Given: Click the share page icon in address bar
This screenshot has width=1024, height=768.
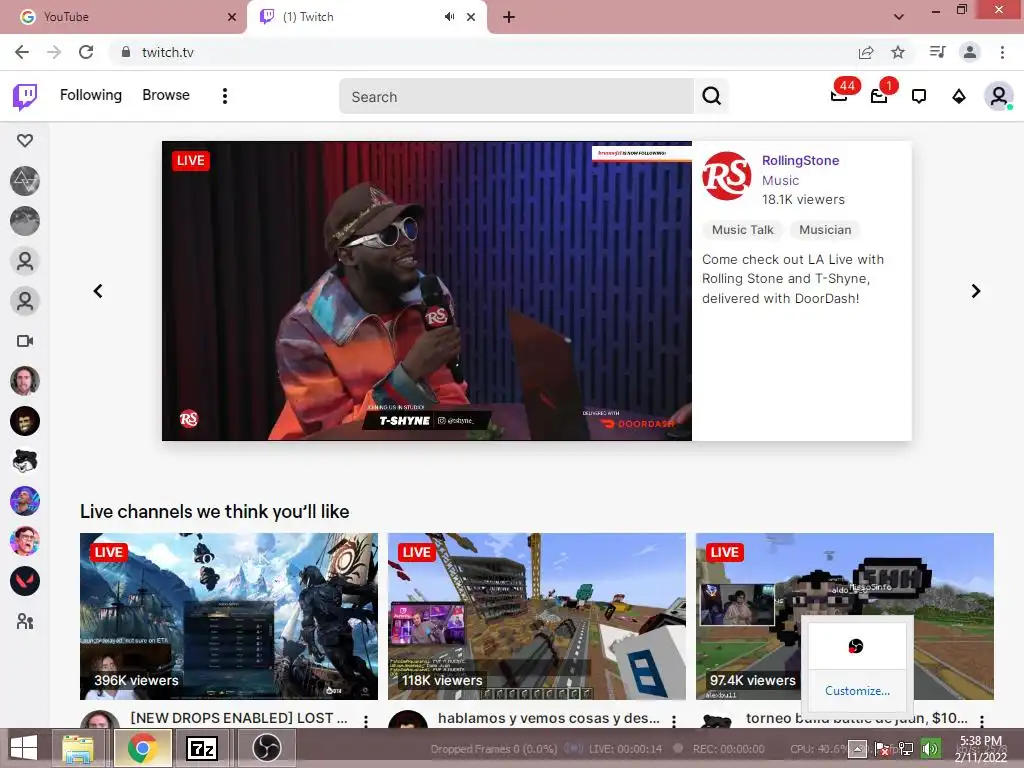Looking at the screenshot, I should pyautogui.click(x=866, y=52).
